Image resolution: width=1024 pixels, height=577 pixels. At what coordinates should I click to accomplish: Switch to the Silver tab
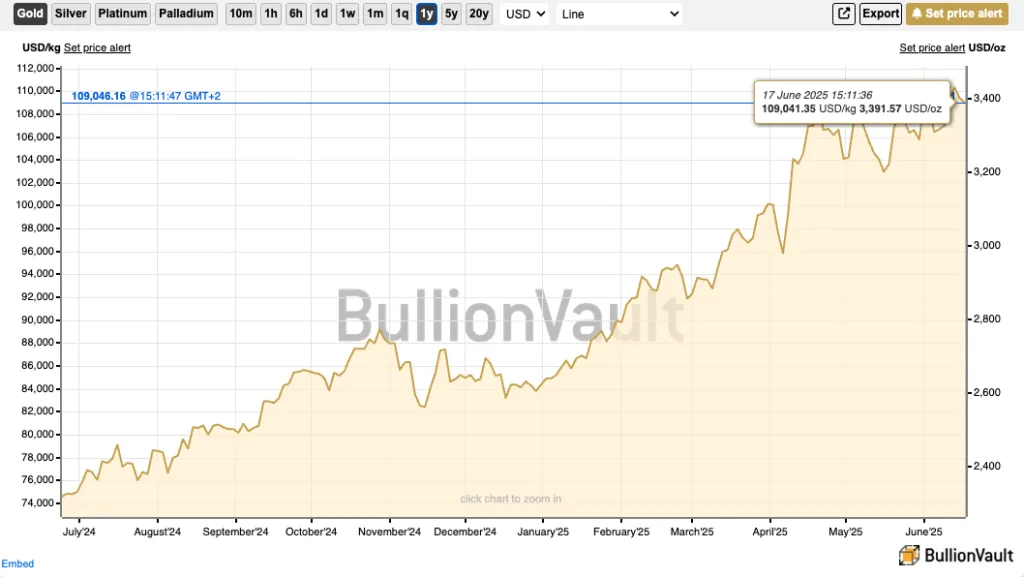pyautogui.click(x=70, y=14)
